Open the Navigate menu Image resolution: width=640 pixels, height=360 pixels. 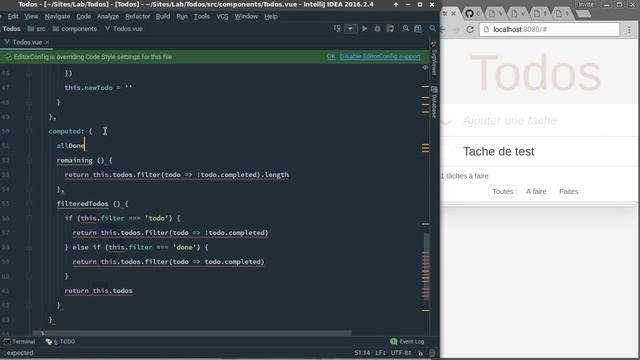(57, 16)
